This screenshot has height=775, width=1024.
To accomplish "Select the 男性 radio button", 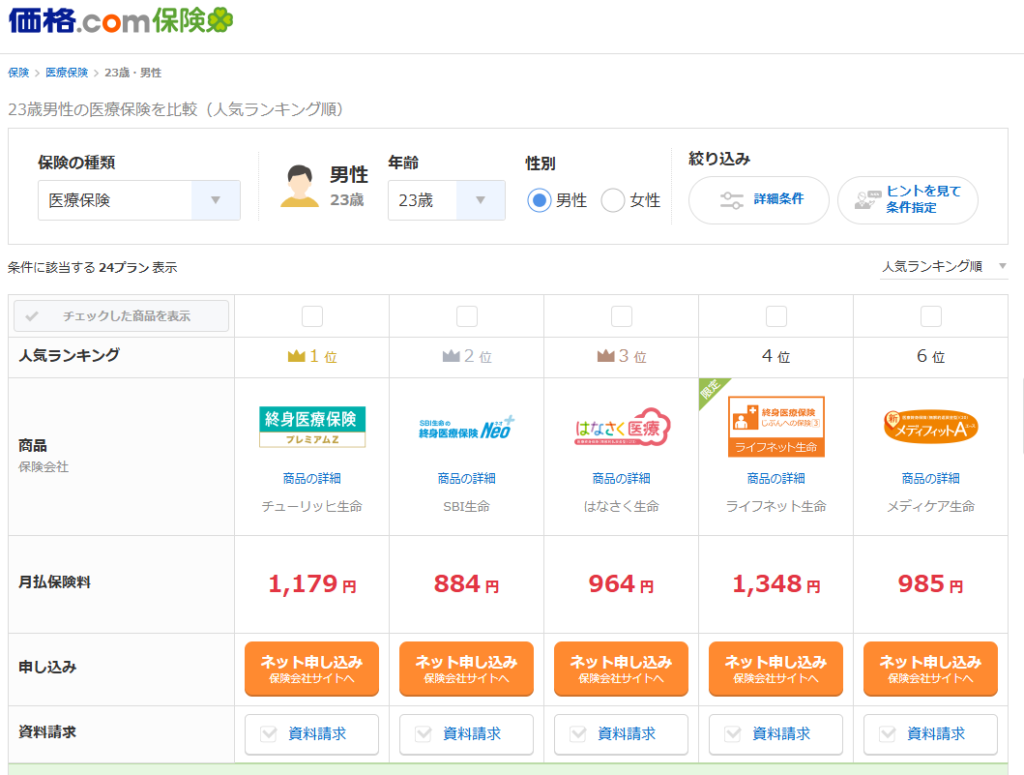I will (x=539, y=200).
